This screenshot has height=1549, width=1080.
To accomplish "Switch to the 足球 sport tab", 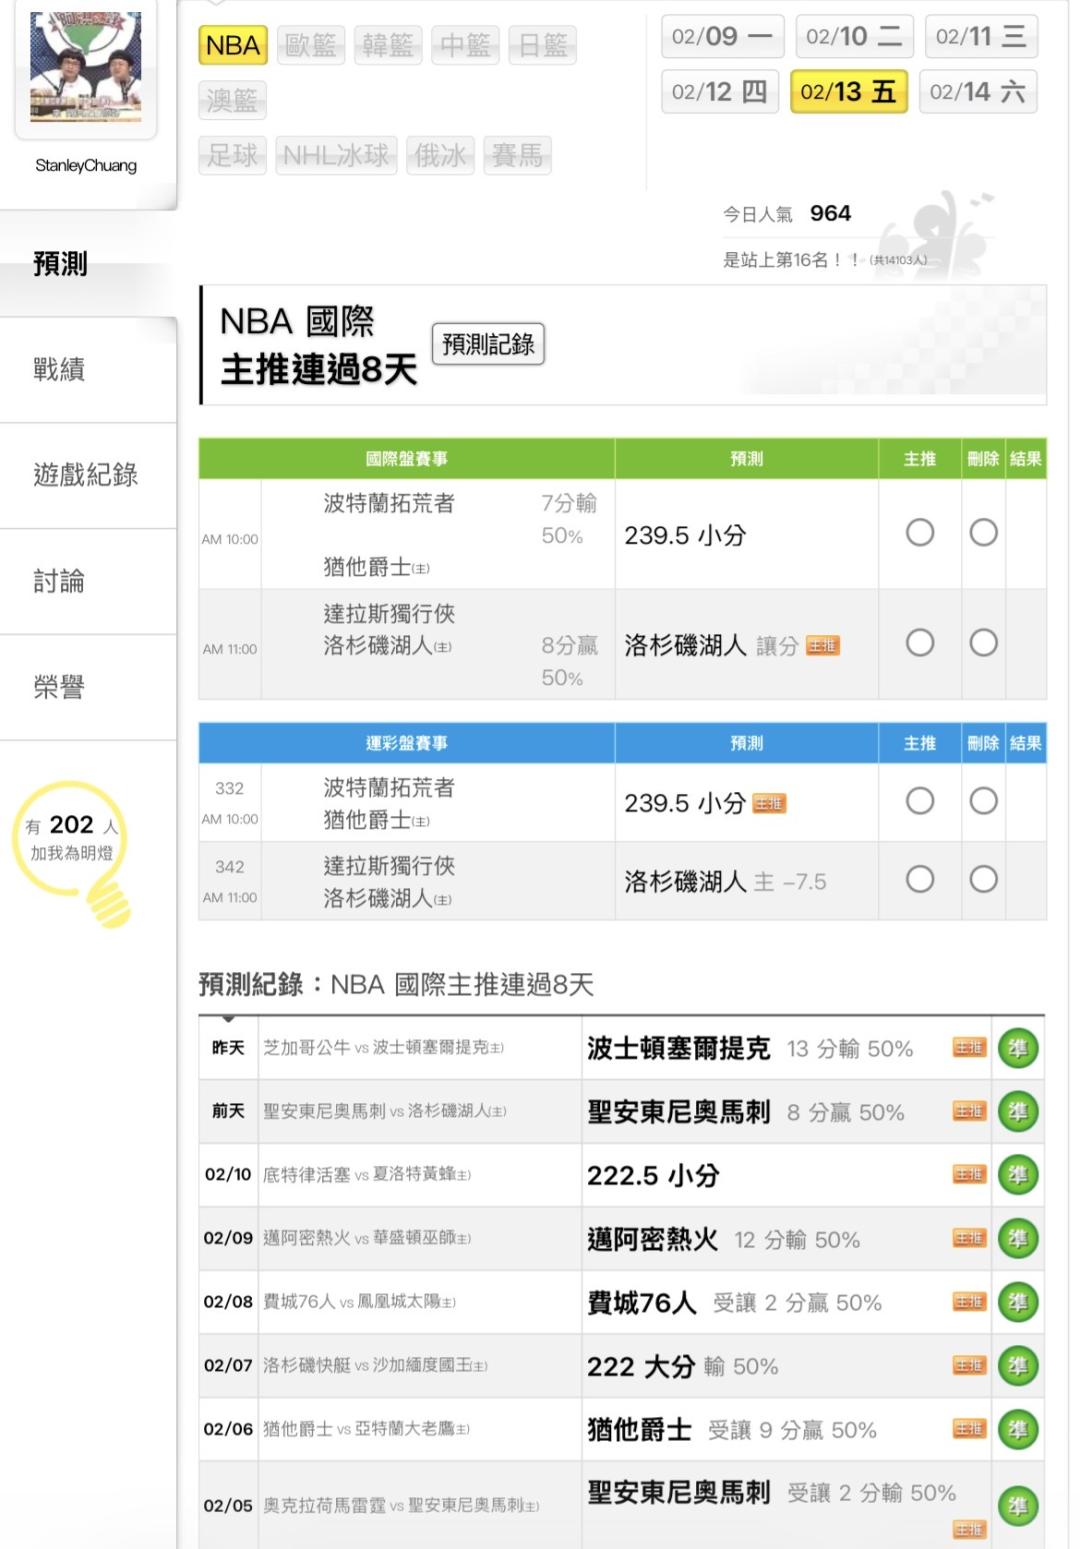I will click(x=232, y=156).
